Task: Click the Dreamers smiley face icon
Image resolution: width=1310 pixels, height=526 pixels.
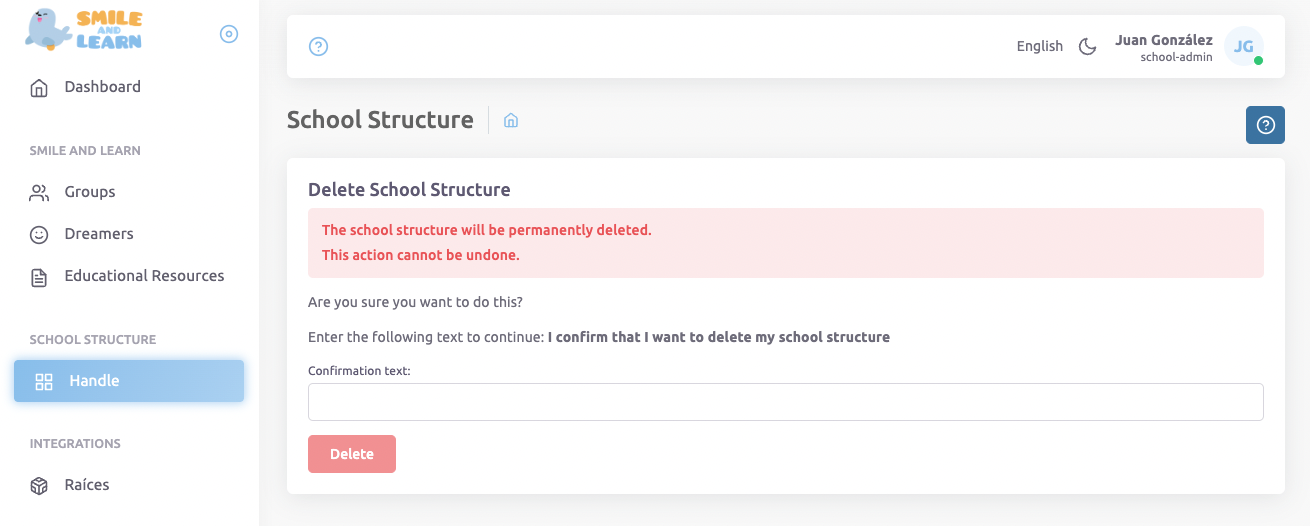Action: coord(39,235)
